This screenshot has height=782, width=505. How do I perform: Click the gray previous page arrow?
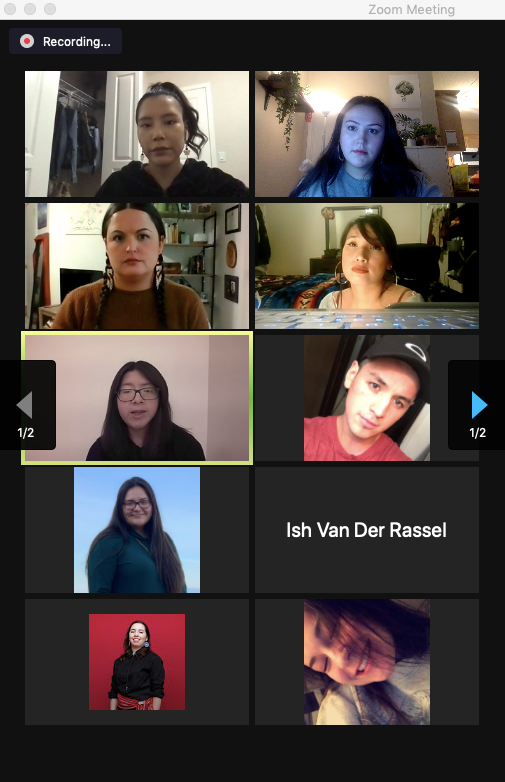point(24,404)
